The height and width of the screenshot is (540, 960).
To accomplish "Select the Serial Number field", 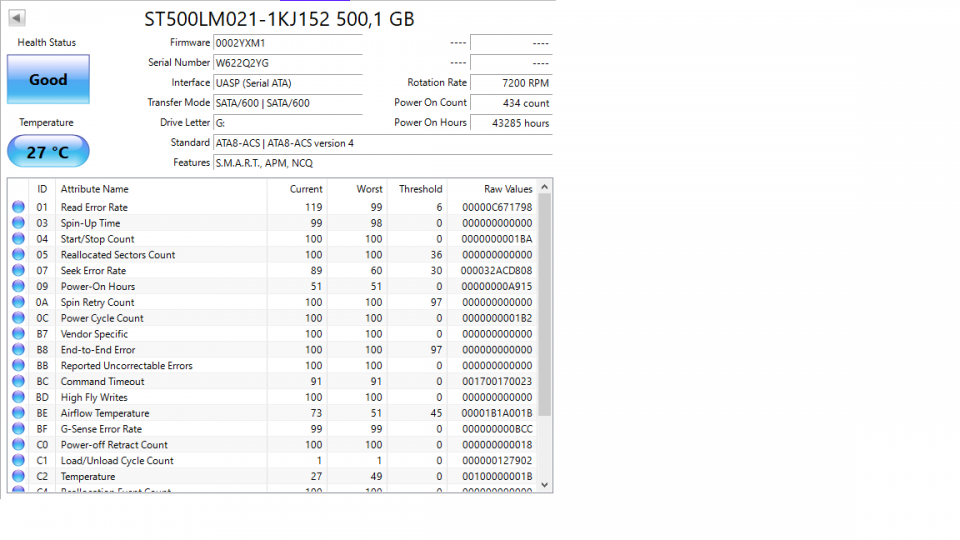I will [287, 63].
